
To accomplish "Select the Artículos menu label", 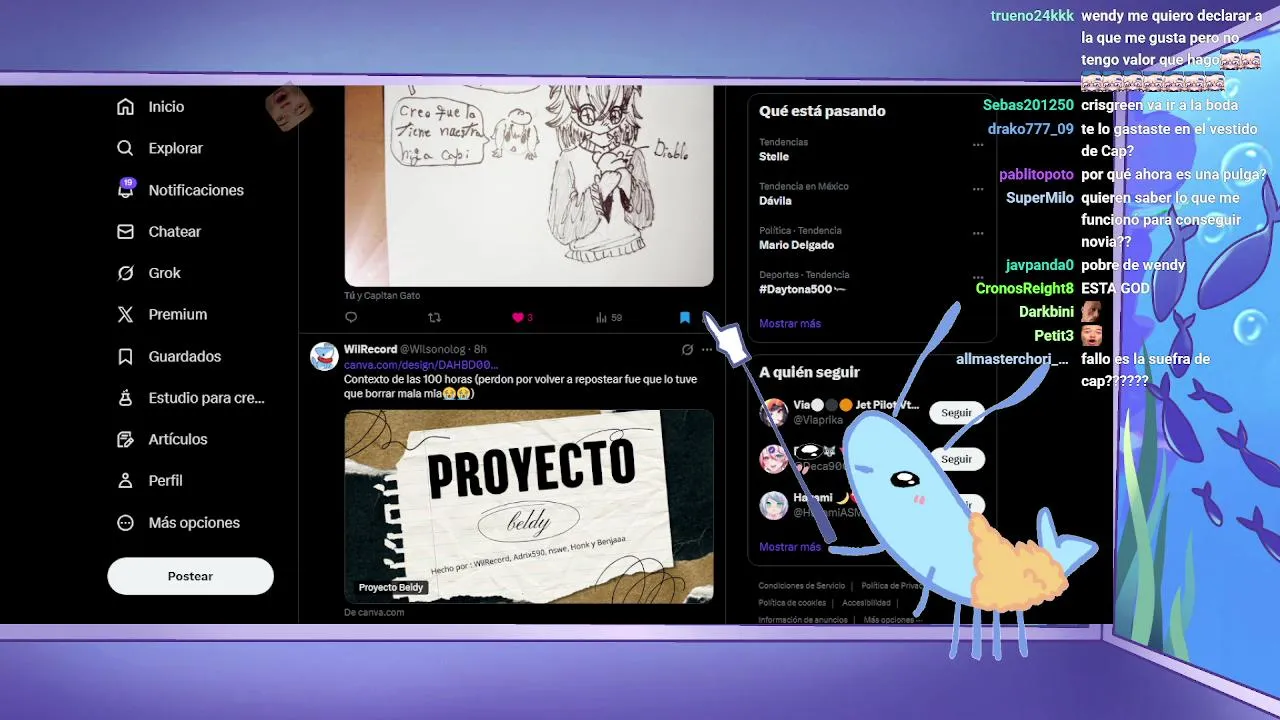I will (x=178, y=439).
